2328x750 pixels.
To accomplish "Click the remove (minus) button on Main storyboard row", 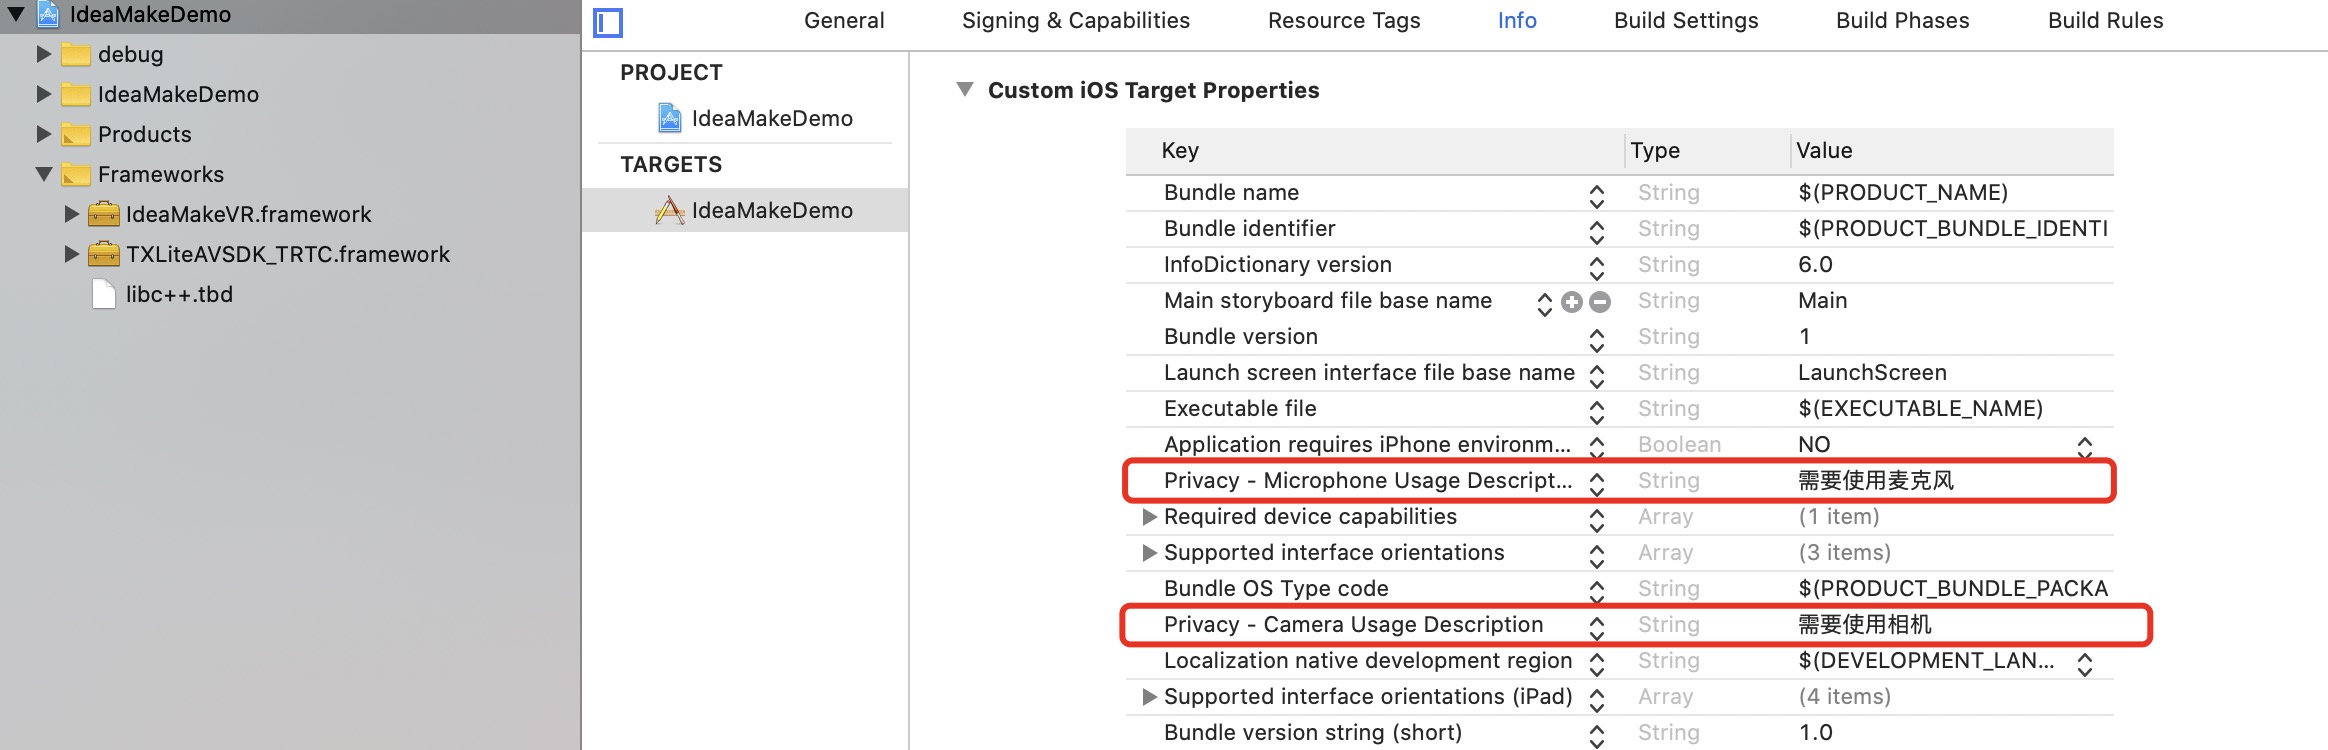I will [x=1600, y=302].
